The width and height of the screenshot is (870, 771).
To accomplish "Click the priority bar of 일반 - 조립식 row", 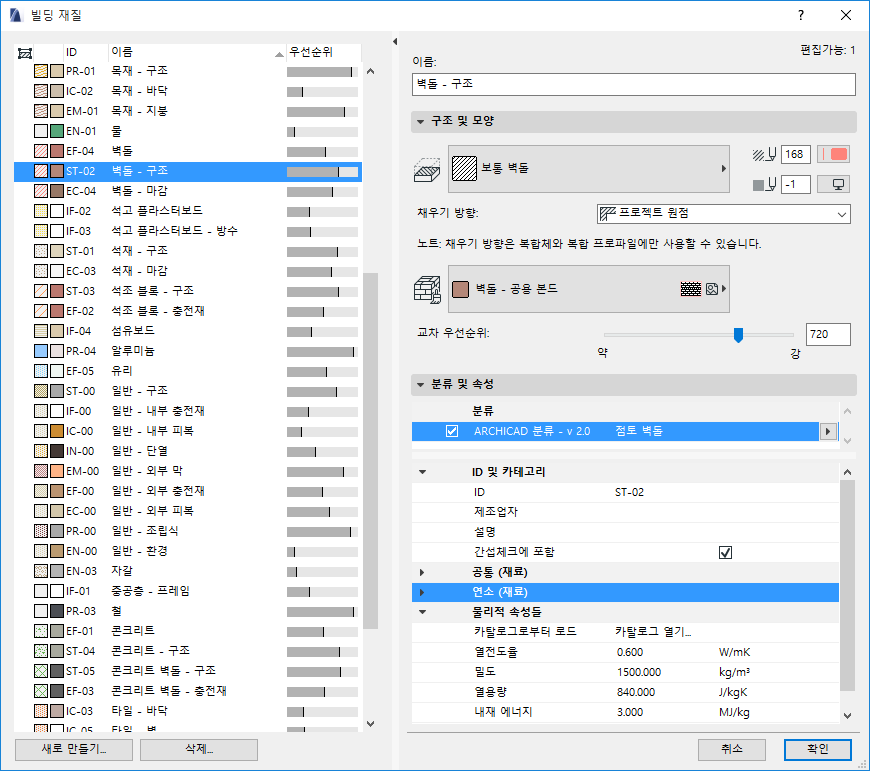I will pyautogui.click(x=322, y=532).
